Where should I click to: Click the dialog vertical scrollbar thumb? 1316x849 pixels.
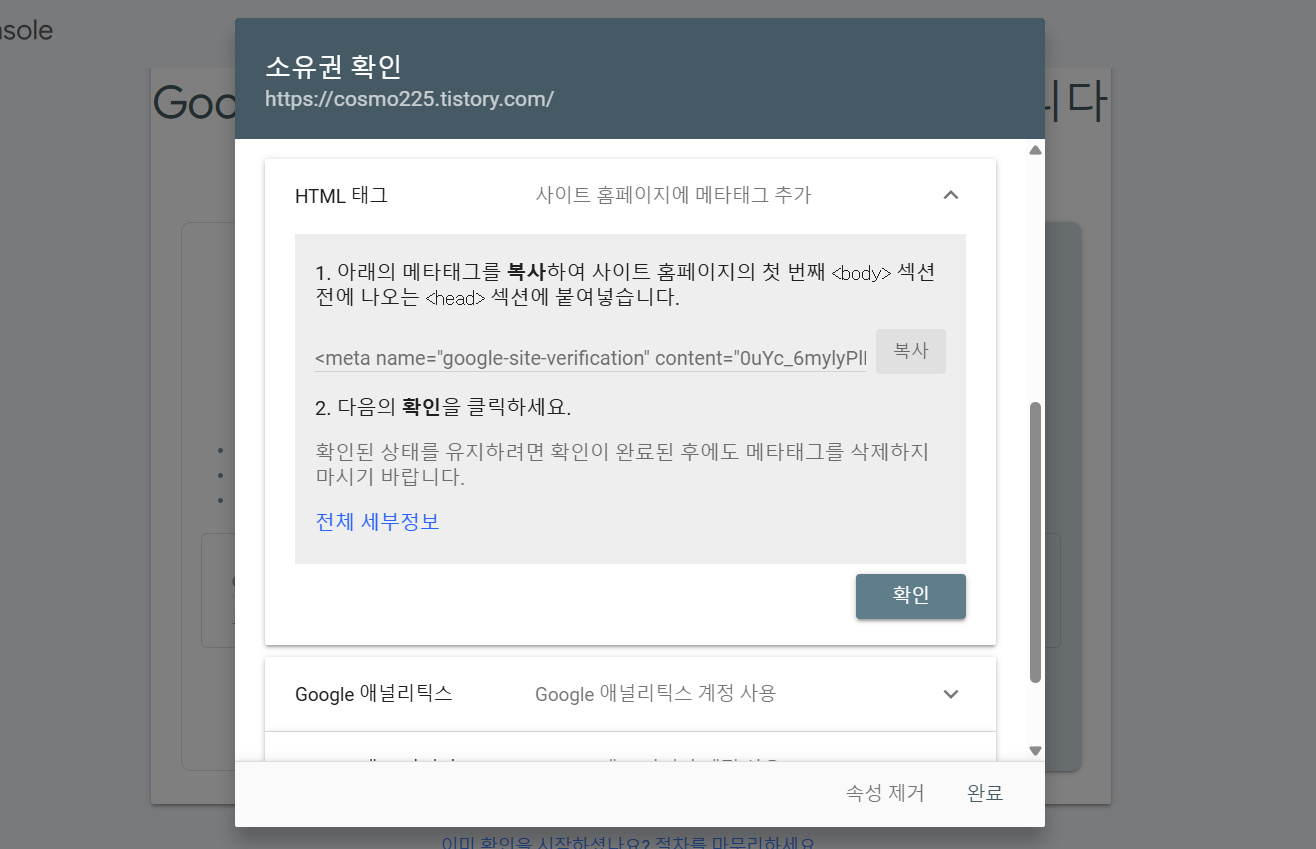tap(1035, 542)
